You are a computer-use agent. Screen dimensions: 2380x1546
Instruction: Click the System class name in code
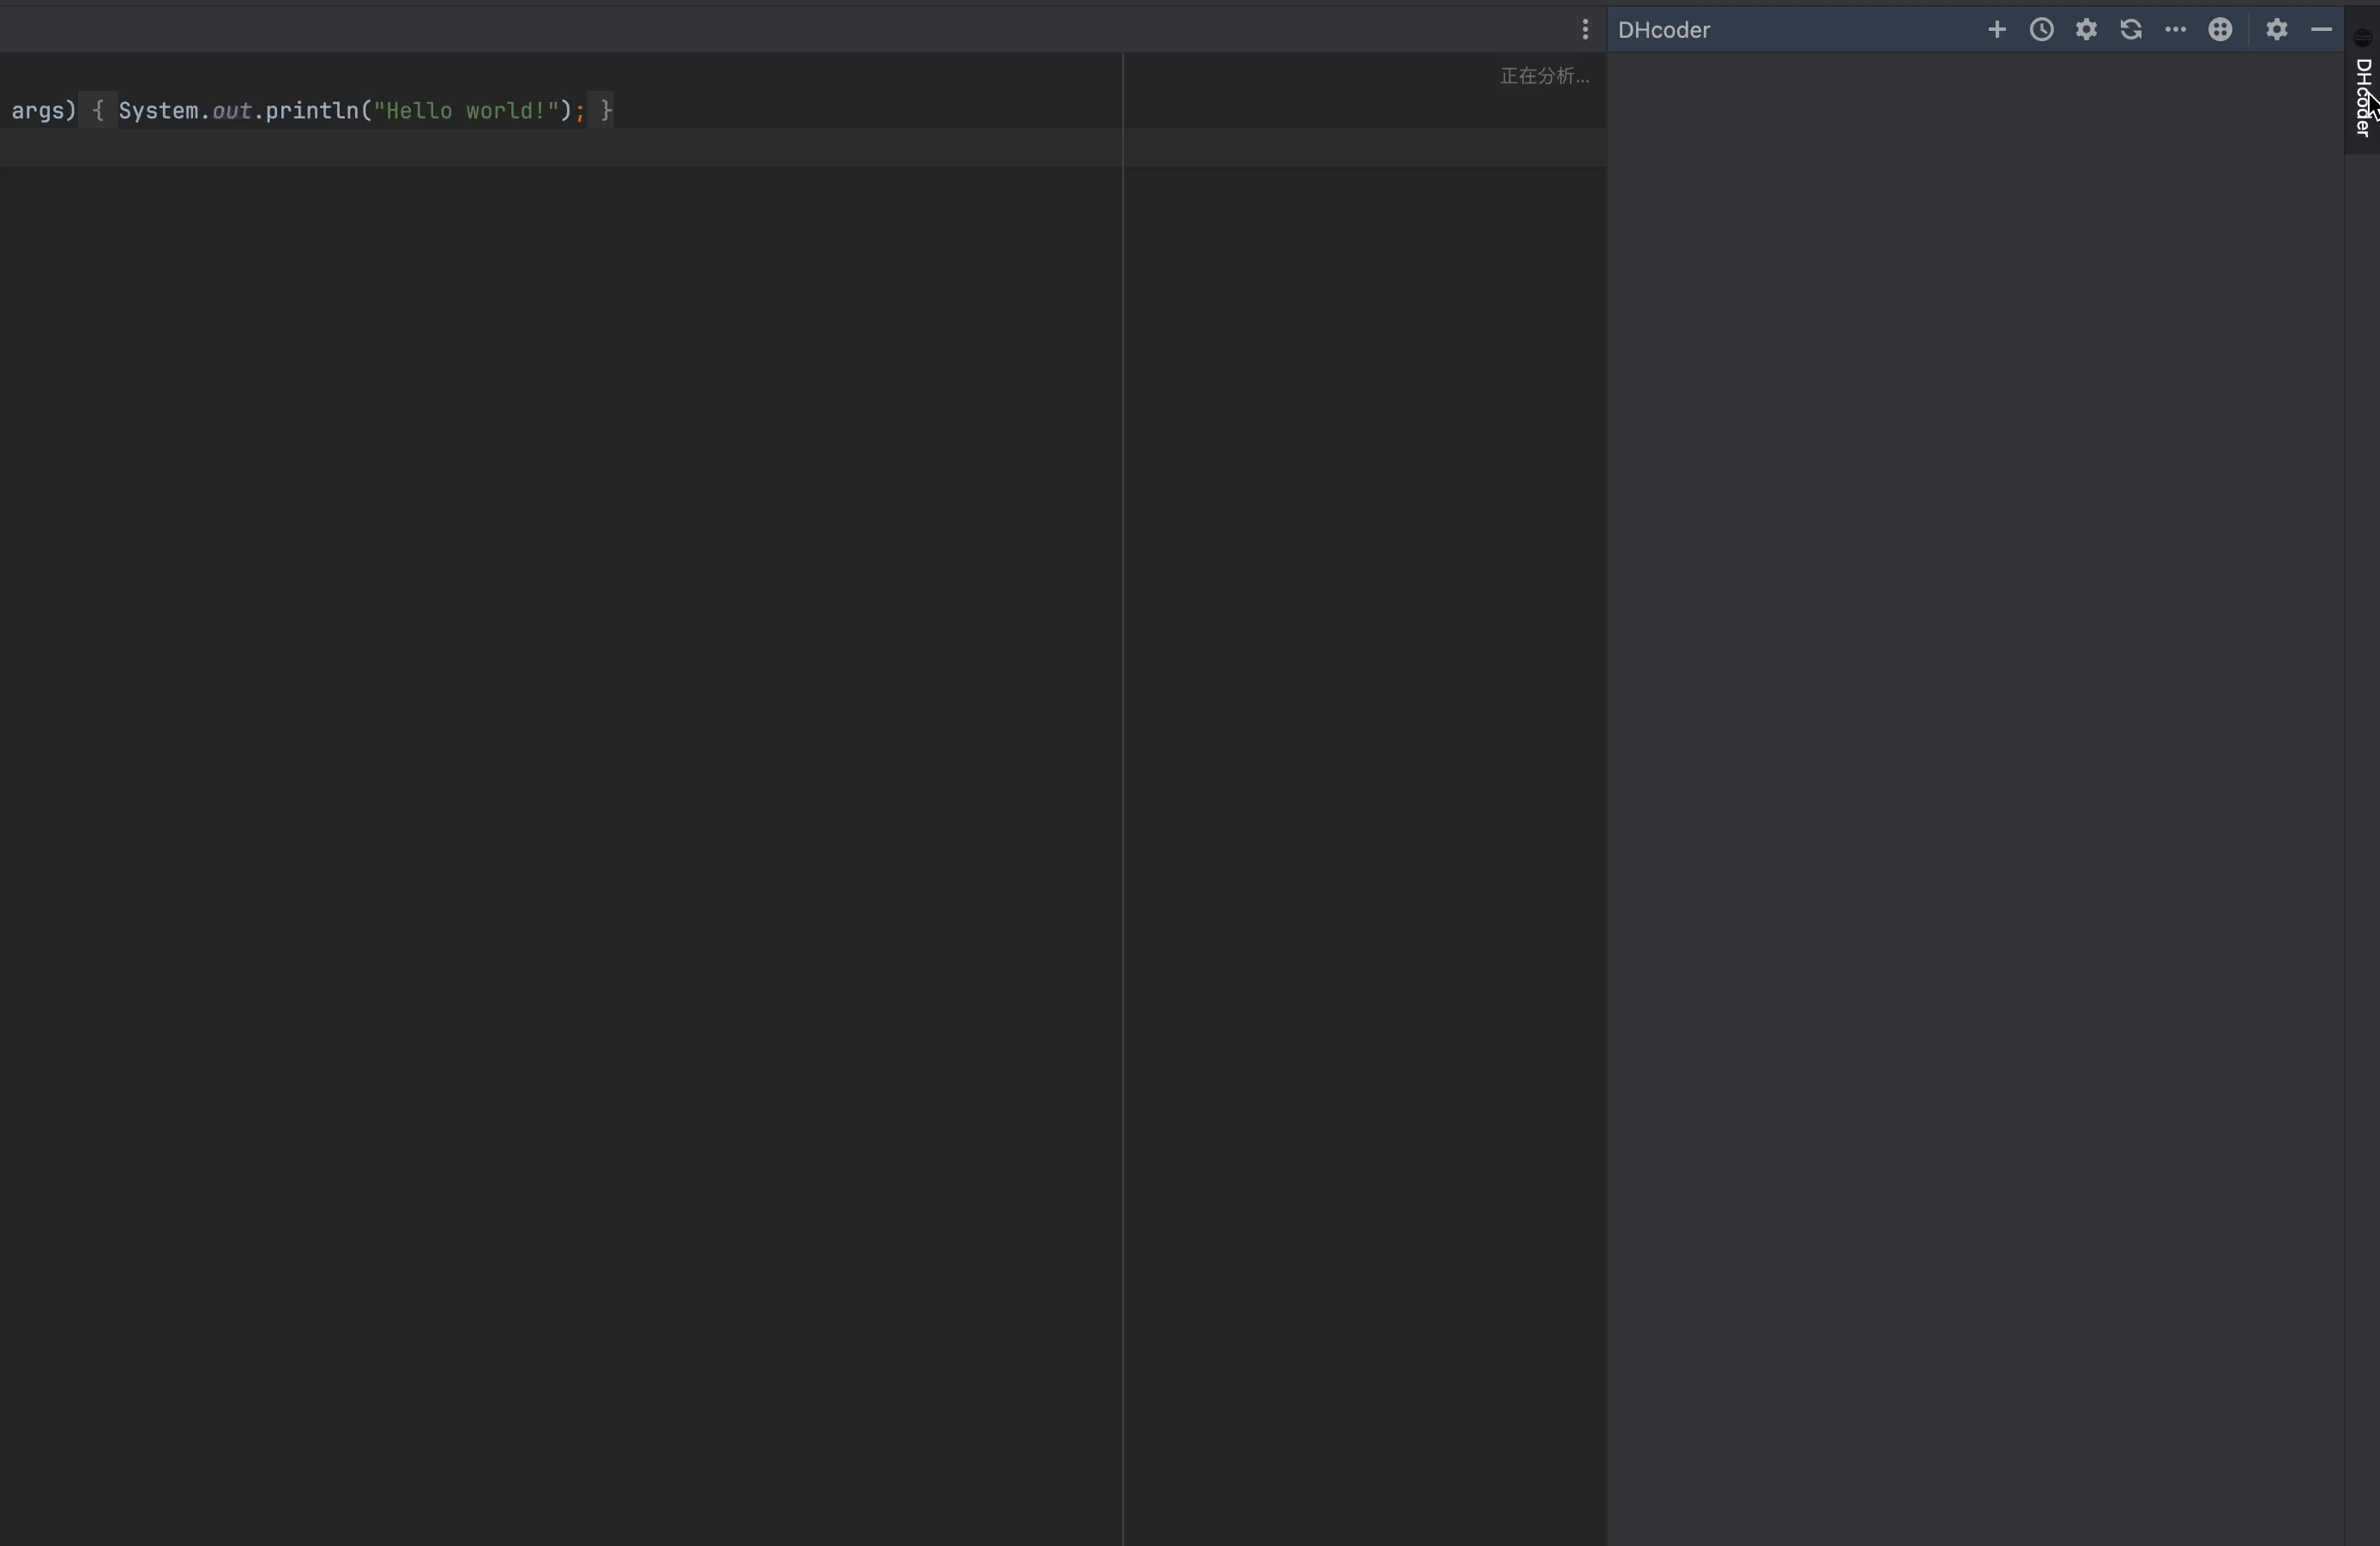158,110
